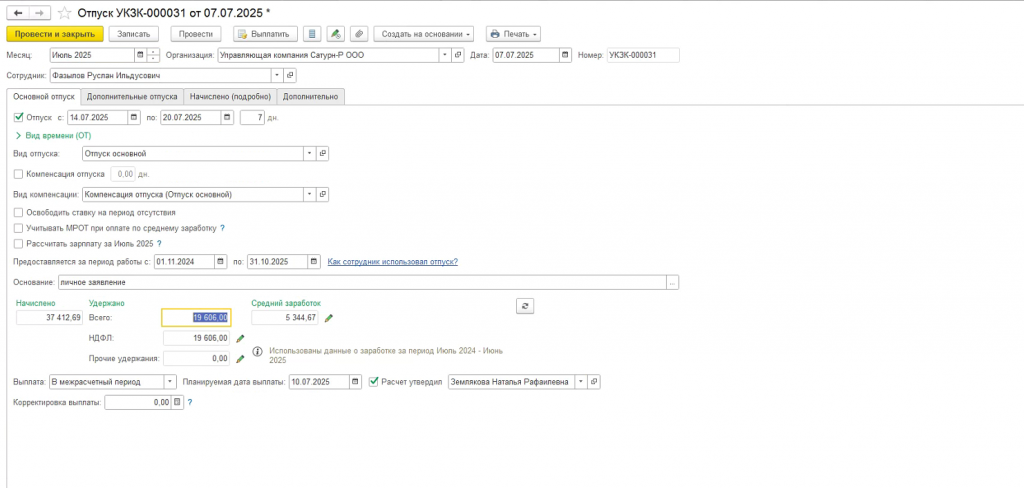
Task: Click Провести button
Action: pos(196,34)
